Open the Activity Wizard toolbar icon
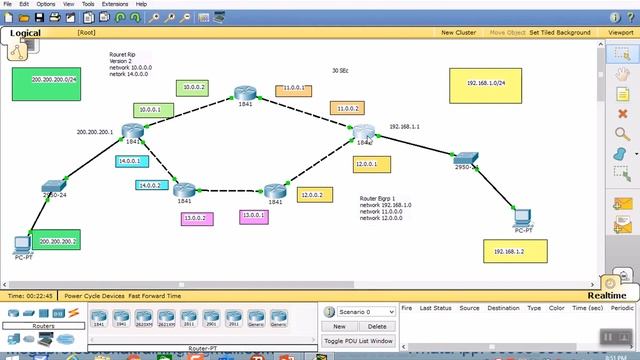The height and width of the screenshot is (360, 640). 70,18
